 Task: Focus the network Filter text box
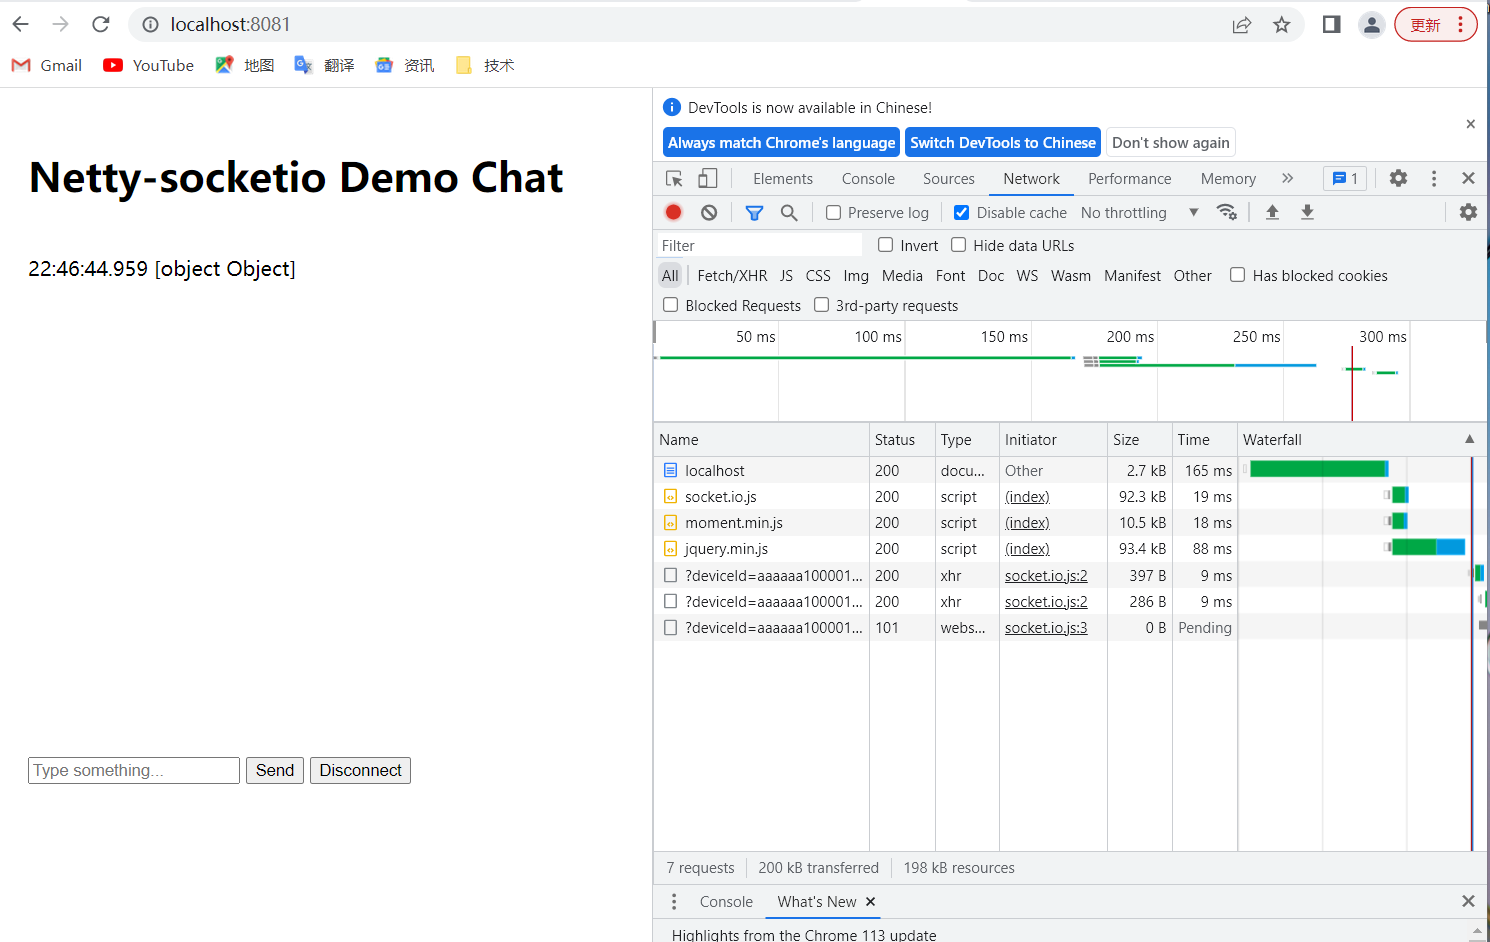[x=758, y=245]
